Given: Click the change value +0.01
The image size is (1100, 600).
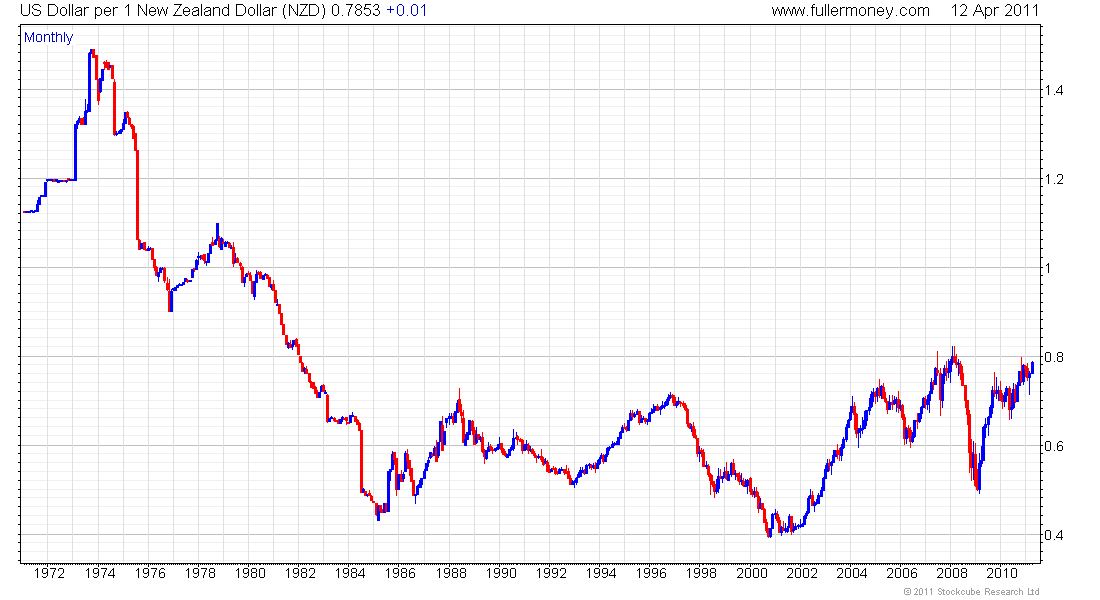Looking at the screenshot, I should point(406,11).
